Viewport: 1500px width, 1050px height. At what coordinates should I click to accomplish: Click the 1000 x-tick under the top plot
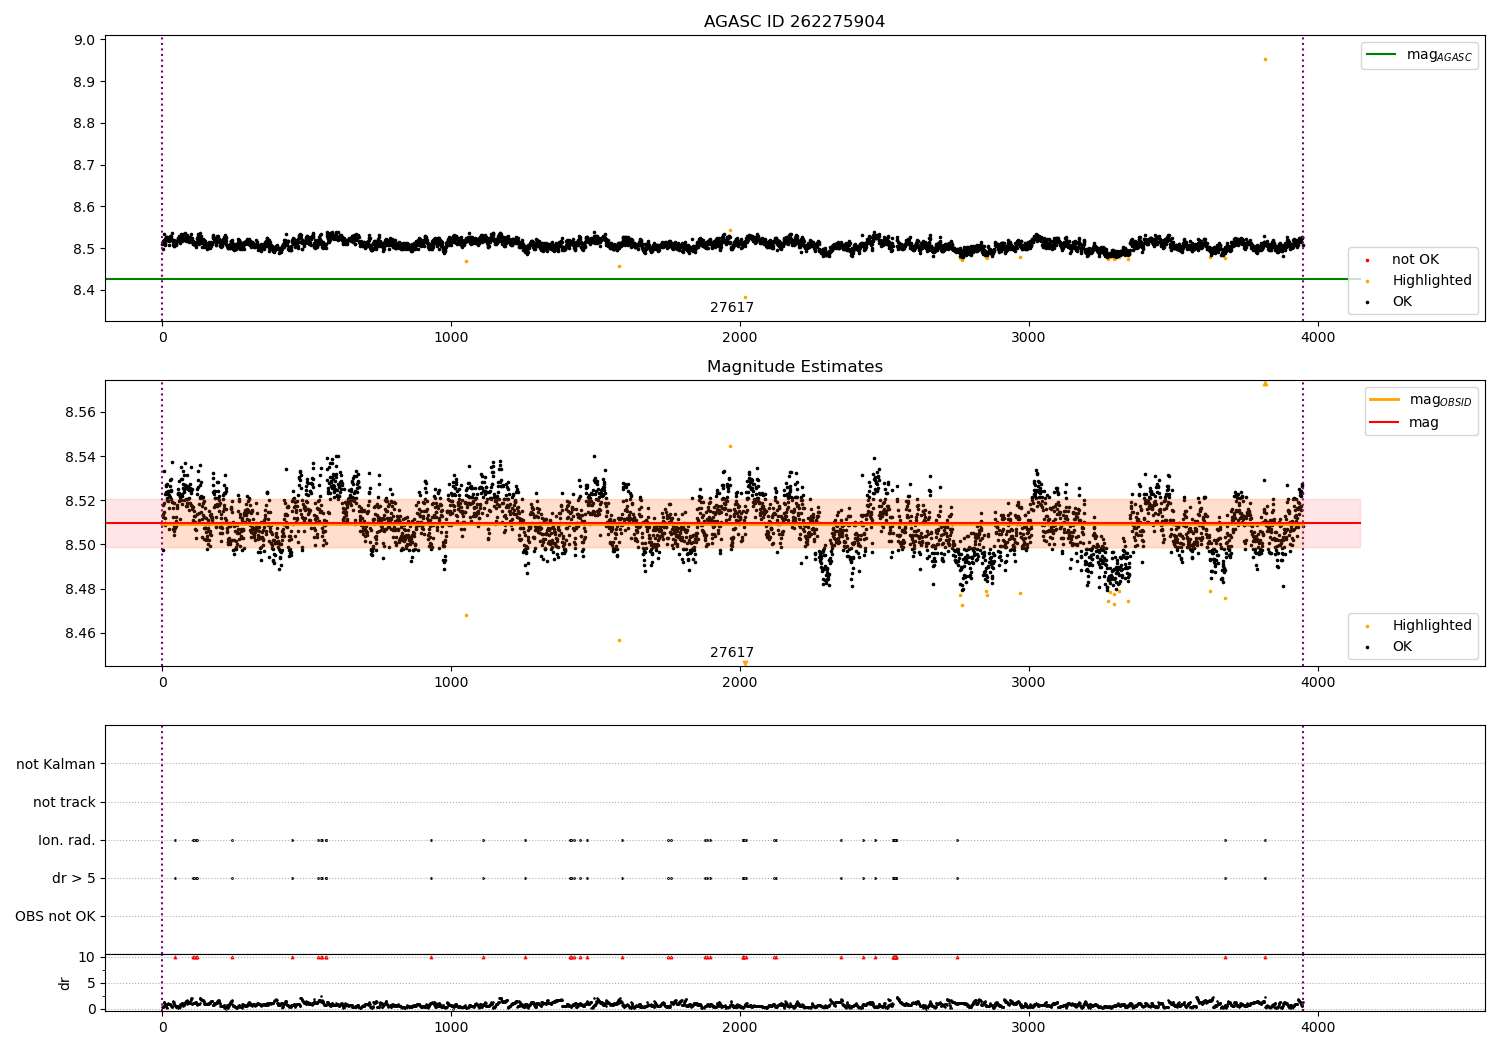[x=451, y=338]
